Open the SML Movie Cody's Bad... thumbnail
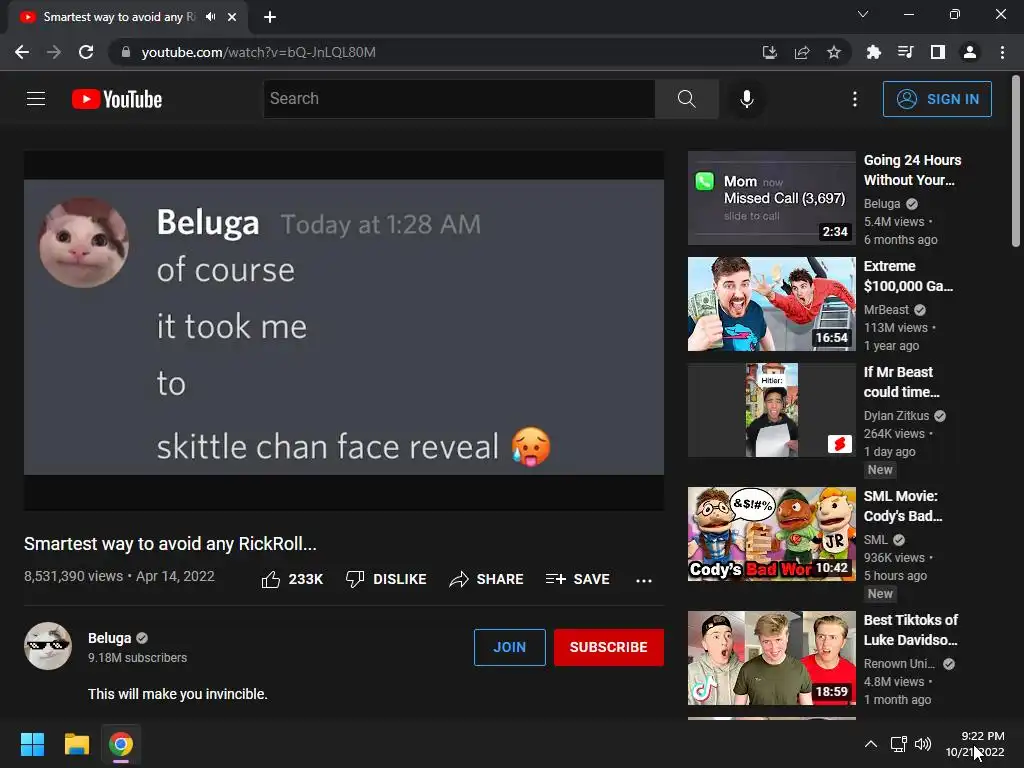The image size is (1024, 768). 771,534
